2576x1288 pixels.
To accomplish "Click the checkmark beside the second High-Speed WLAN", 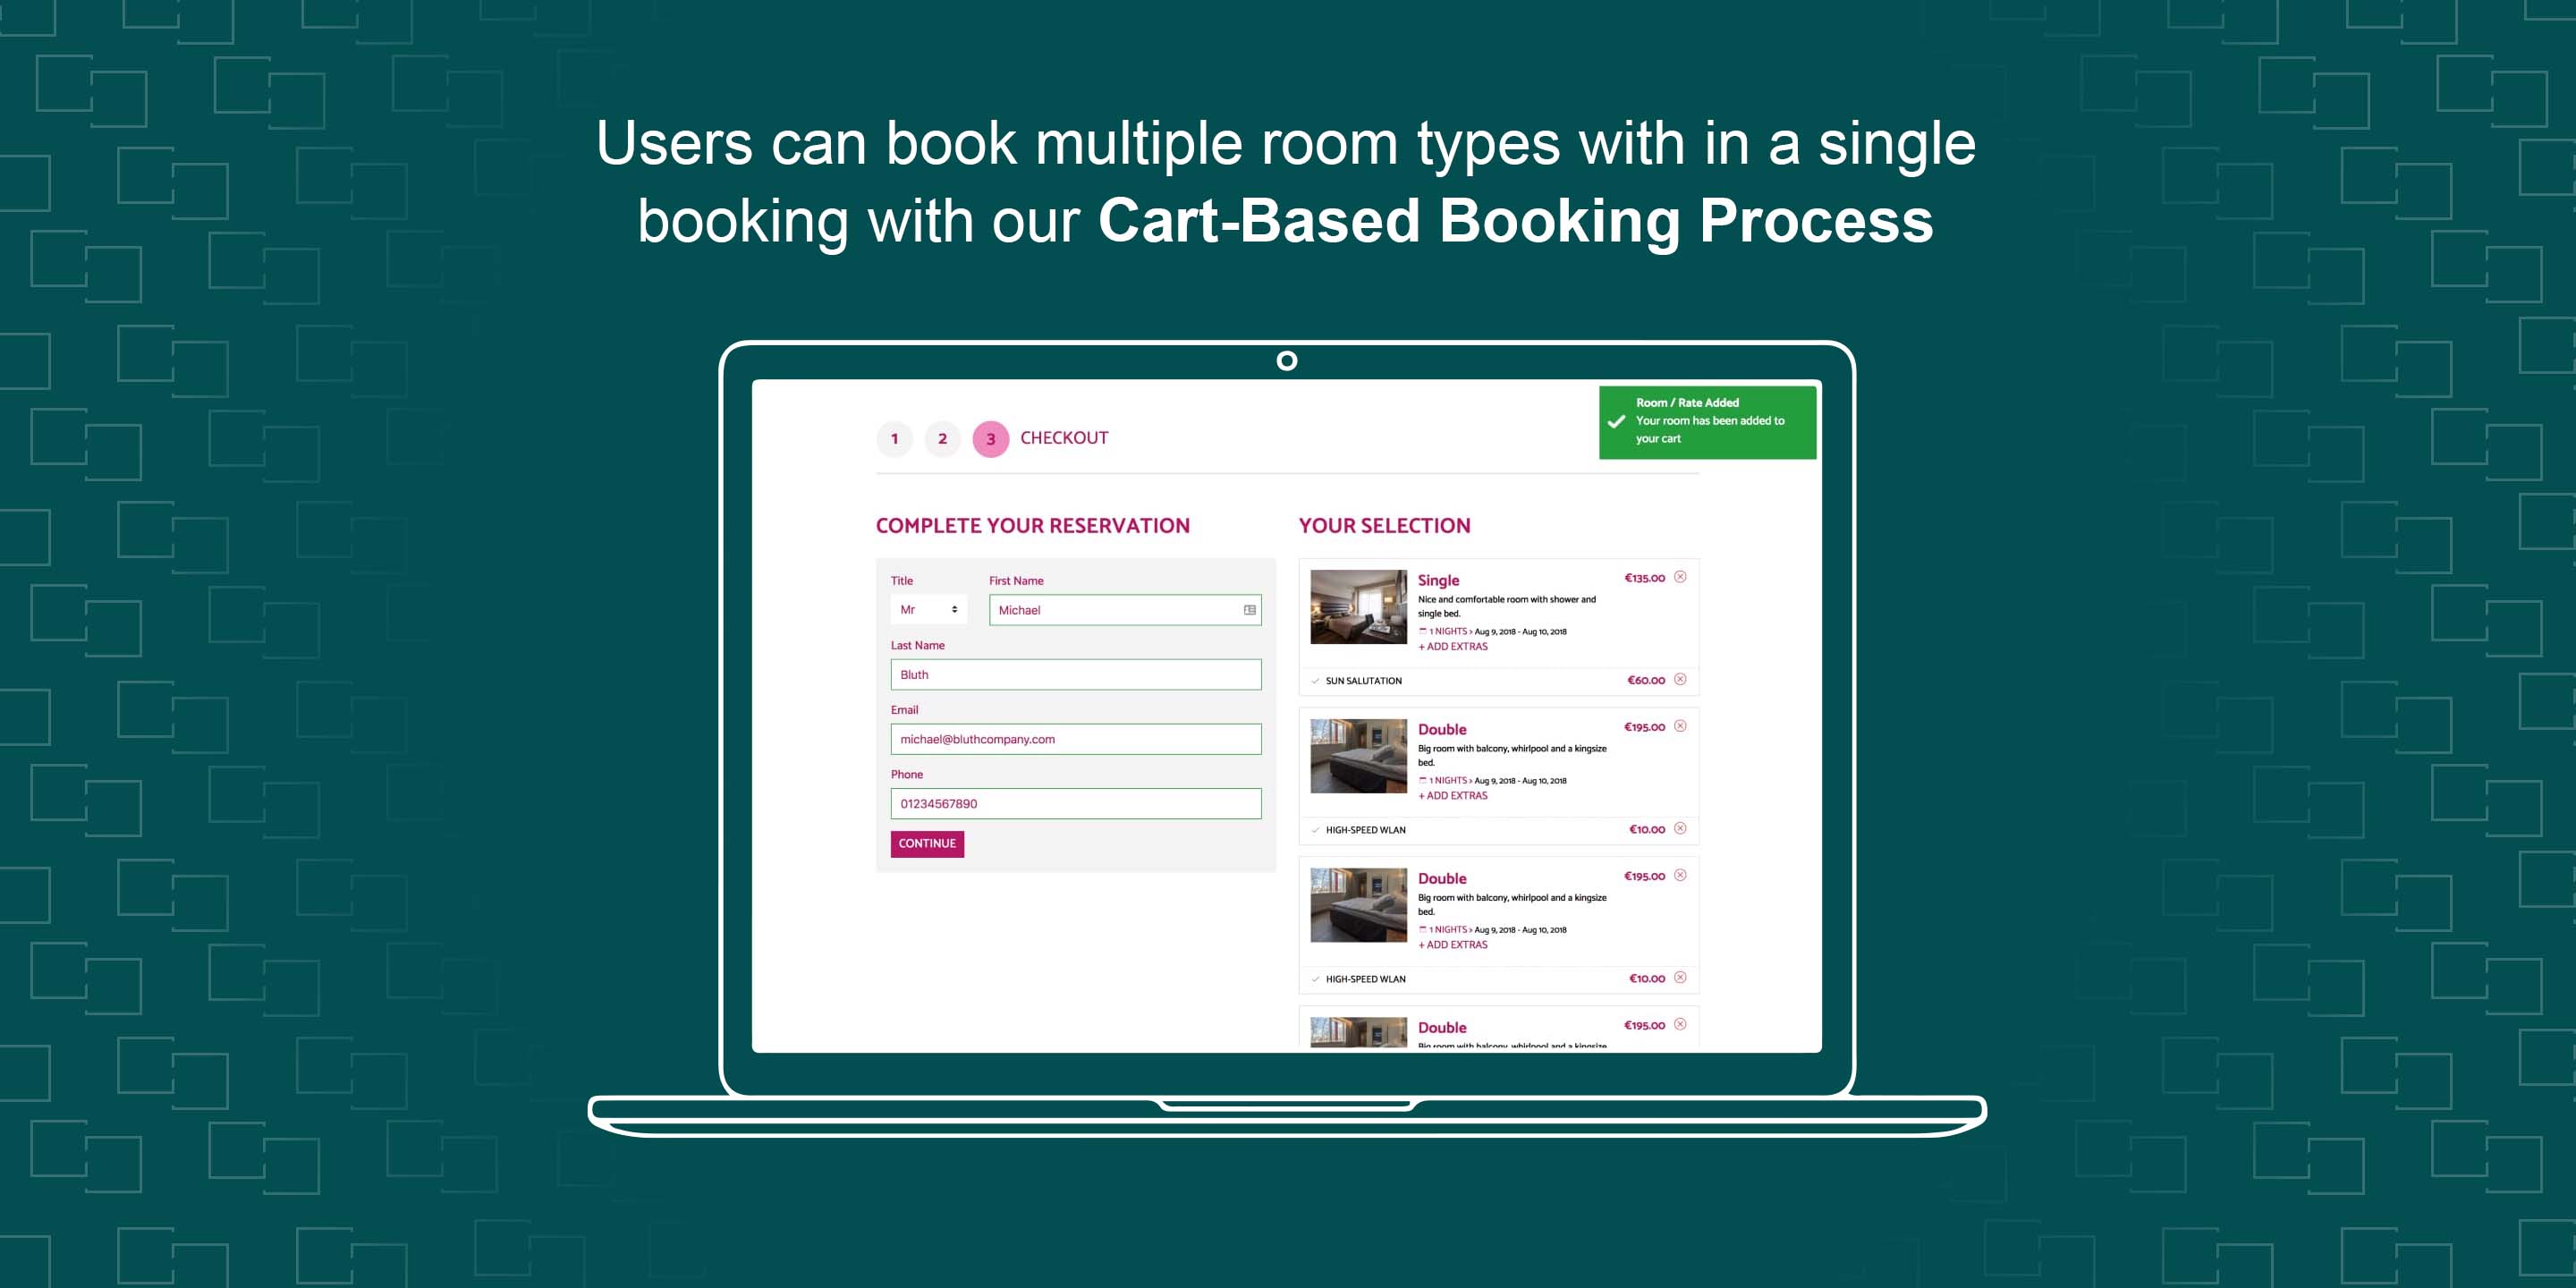I will pos(1315,979).
